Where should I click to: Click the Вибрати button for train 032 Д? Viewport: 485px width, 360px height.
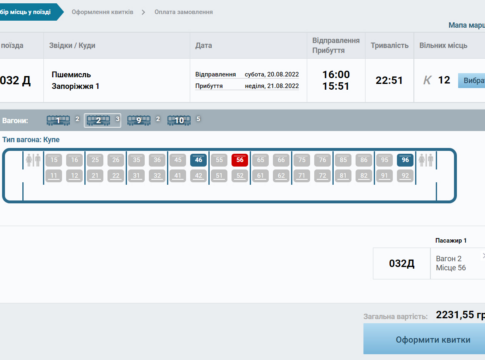coord(471,81)
